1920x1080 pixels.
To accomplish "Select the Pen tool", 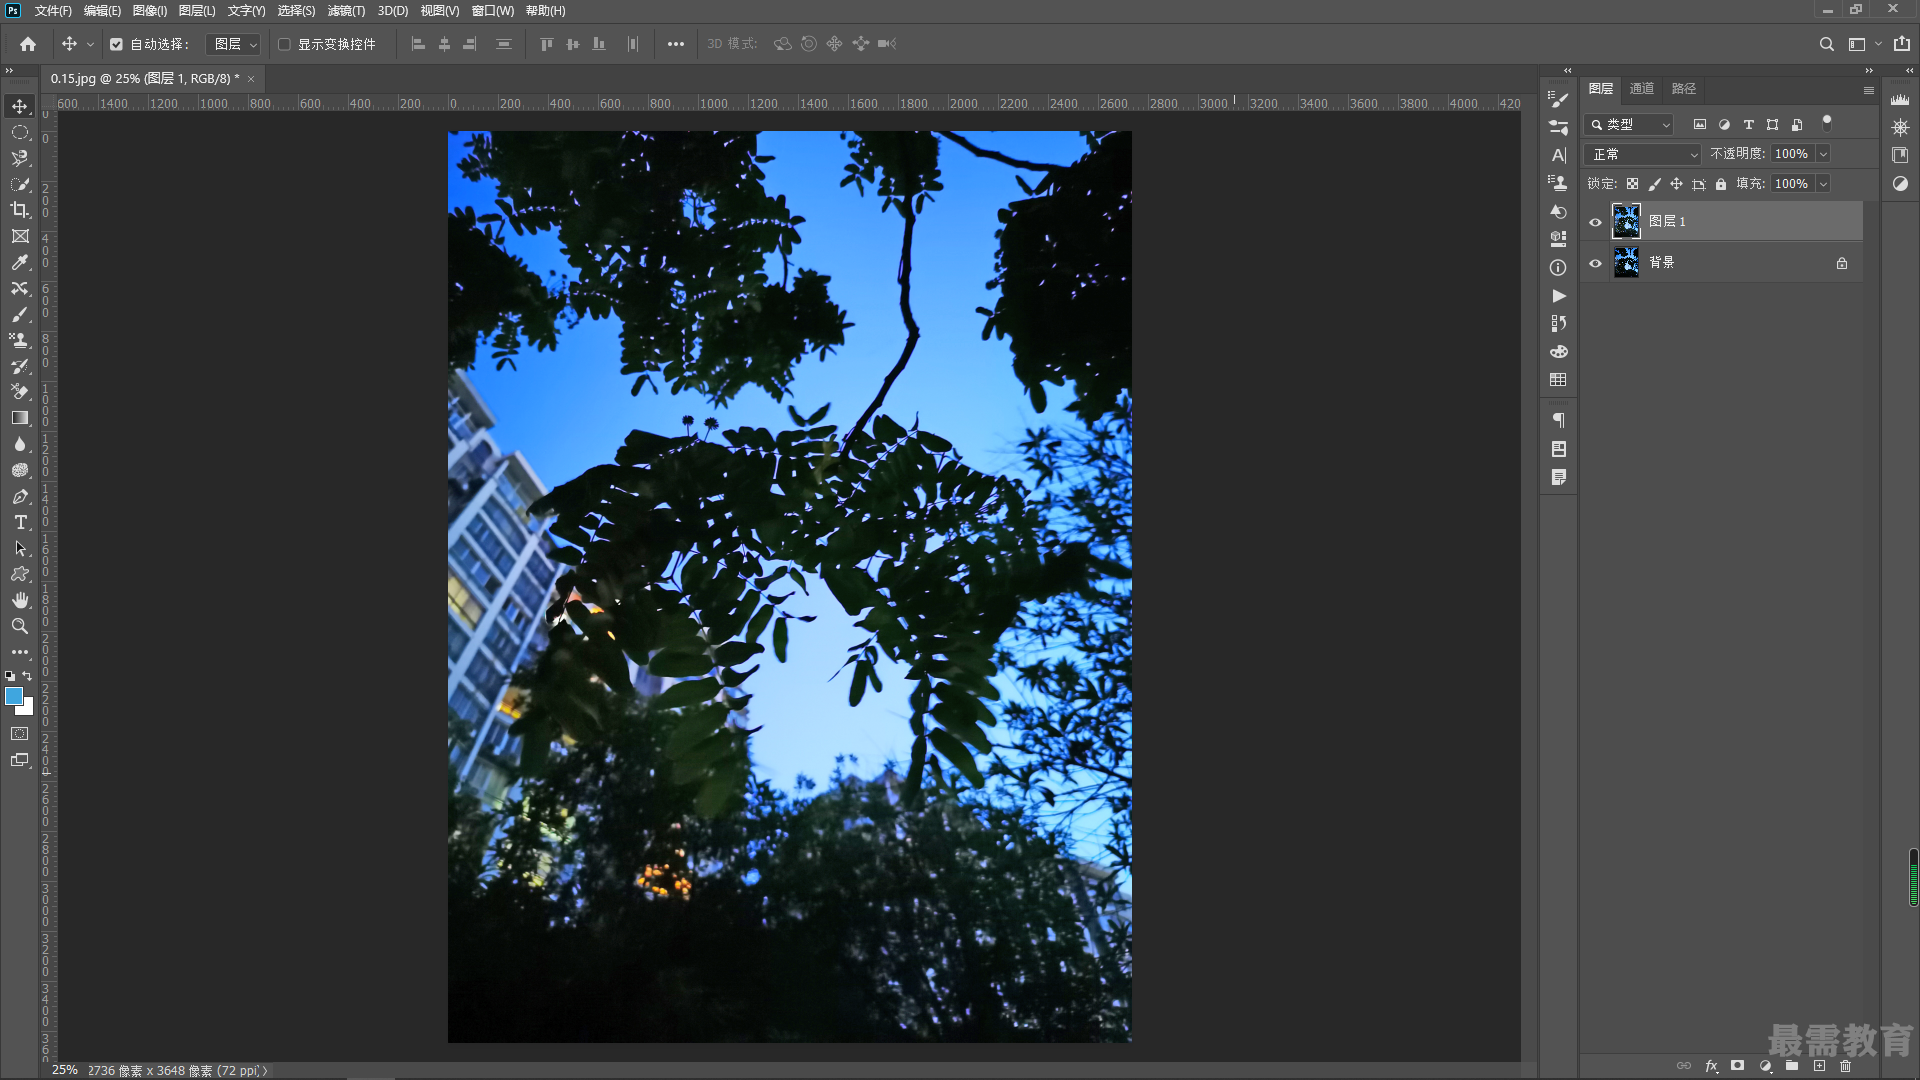I will click(20, 496).
